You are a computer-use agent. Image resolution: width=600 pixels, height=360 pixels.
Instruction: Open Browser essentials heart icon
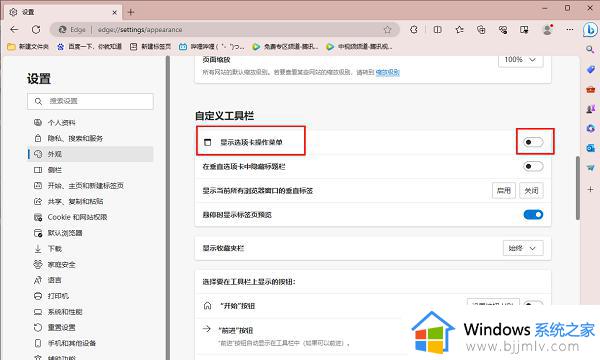503,29
